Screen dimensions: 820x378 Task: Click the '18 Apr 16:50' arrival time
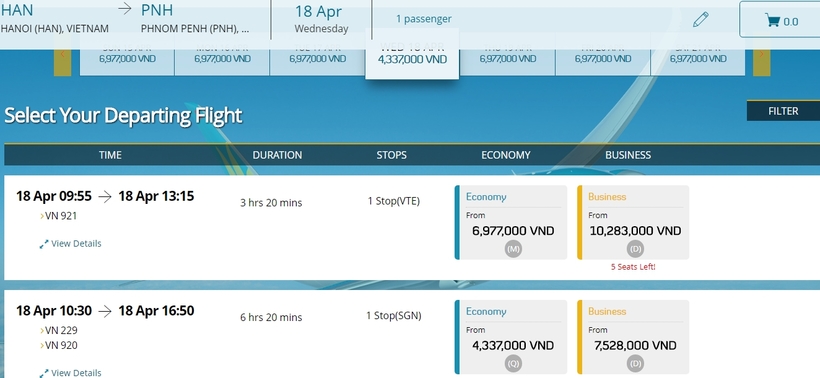[x=156, y=311]
